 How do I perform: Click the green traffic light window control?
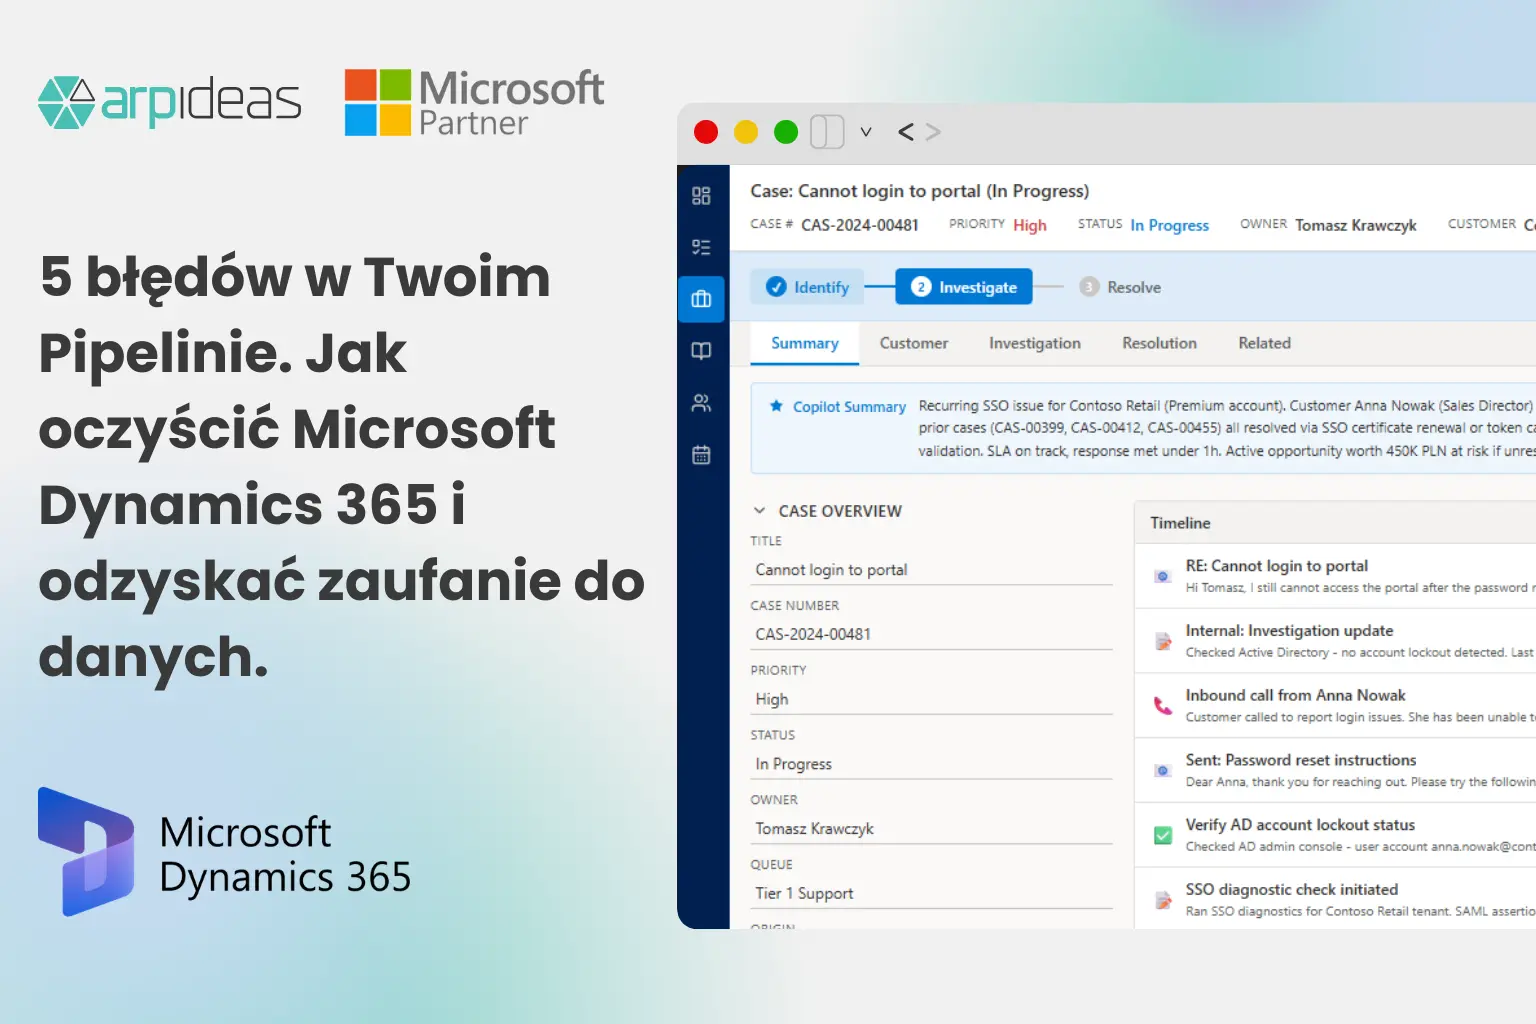click(x=786, y=131)
